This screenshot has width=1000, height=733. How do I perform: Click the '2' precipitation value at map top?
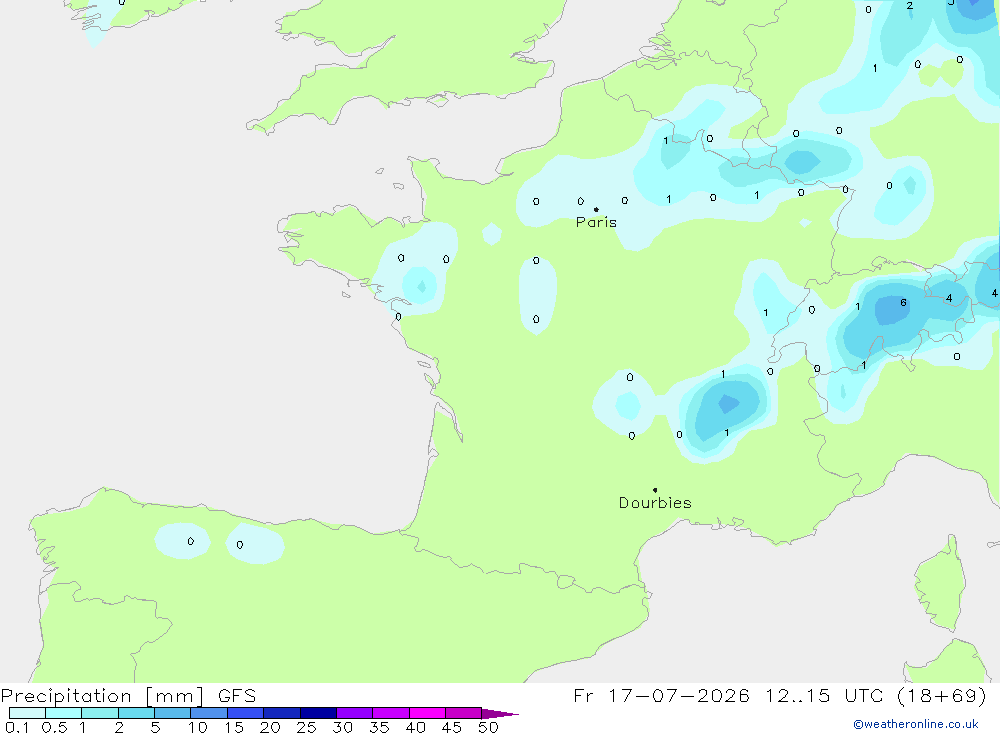[909, 6]
